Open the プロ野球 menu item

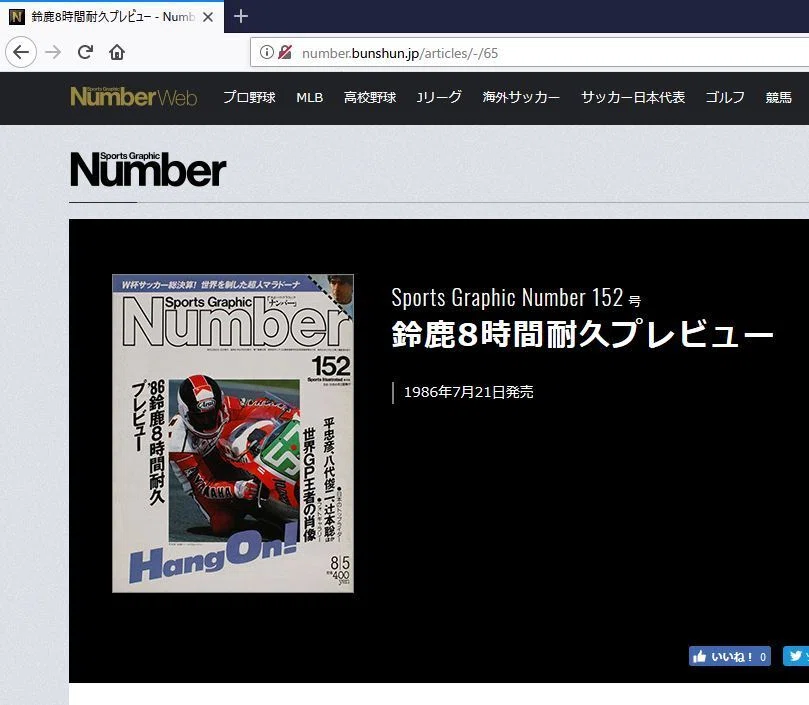[249, 97]
